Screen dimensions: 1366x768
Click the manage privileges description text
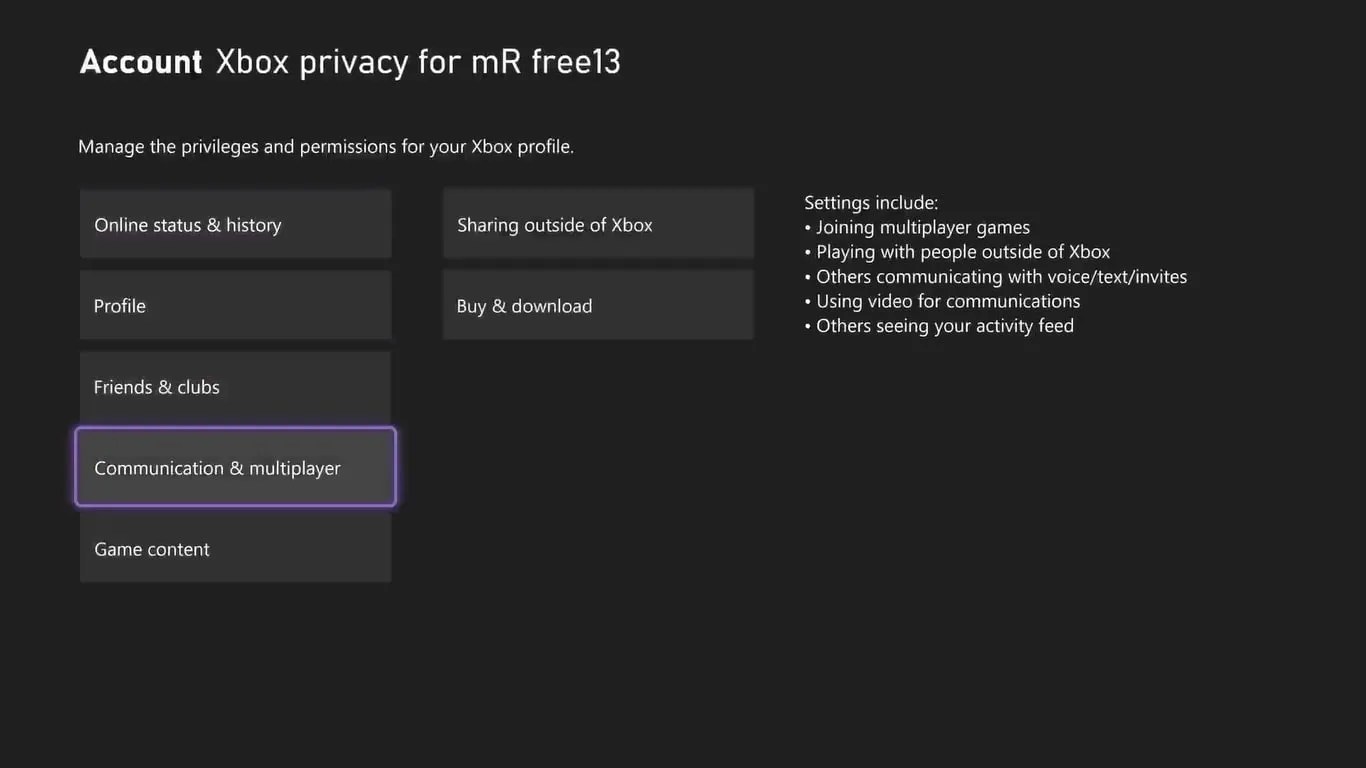click(x=326, y=146)
